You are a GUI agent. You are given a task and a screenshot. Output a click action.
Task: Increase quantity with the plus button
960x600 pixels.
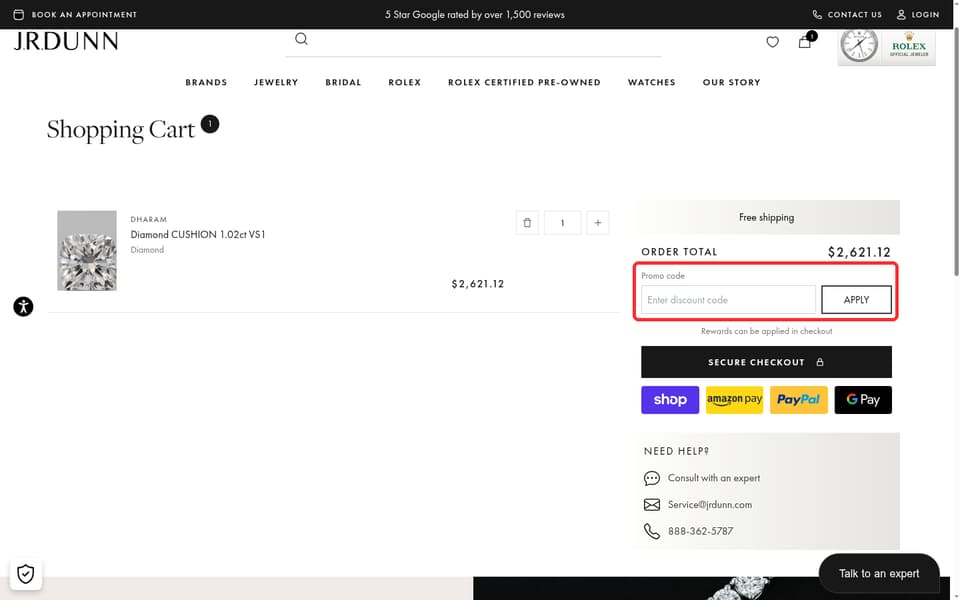tap(598, 223)
